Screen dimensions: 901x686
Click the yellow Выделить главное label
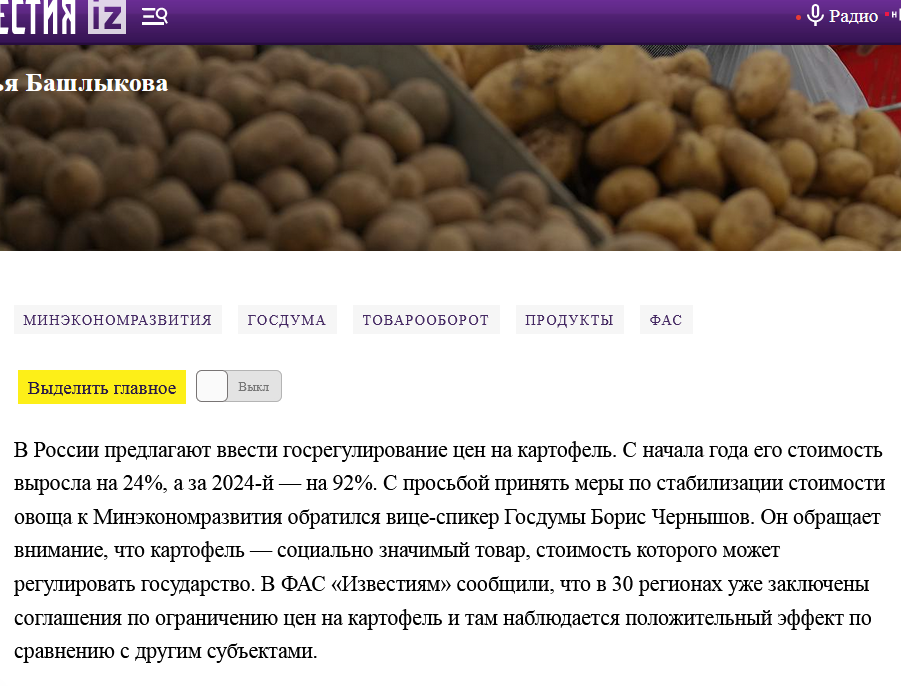click(x=102, y=387)
